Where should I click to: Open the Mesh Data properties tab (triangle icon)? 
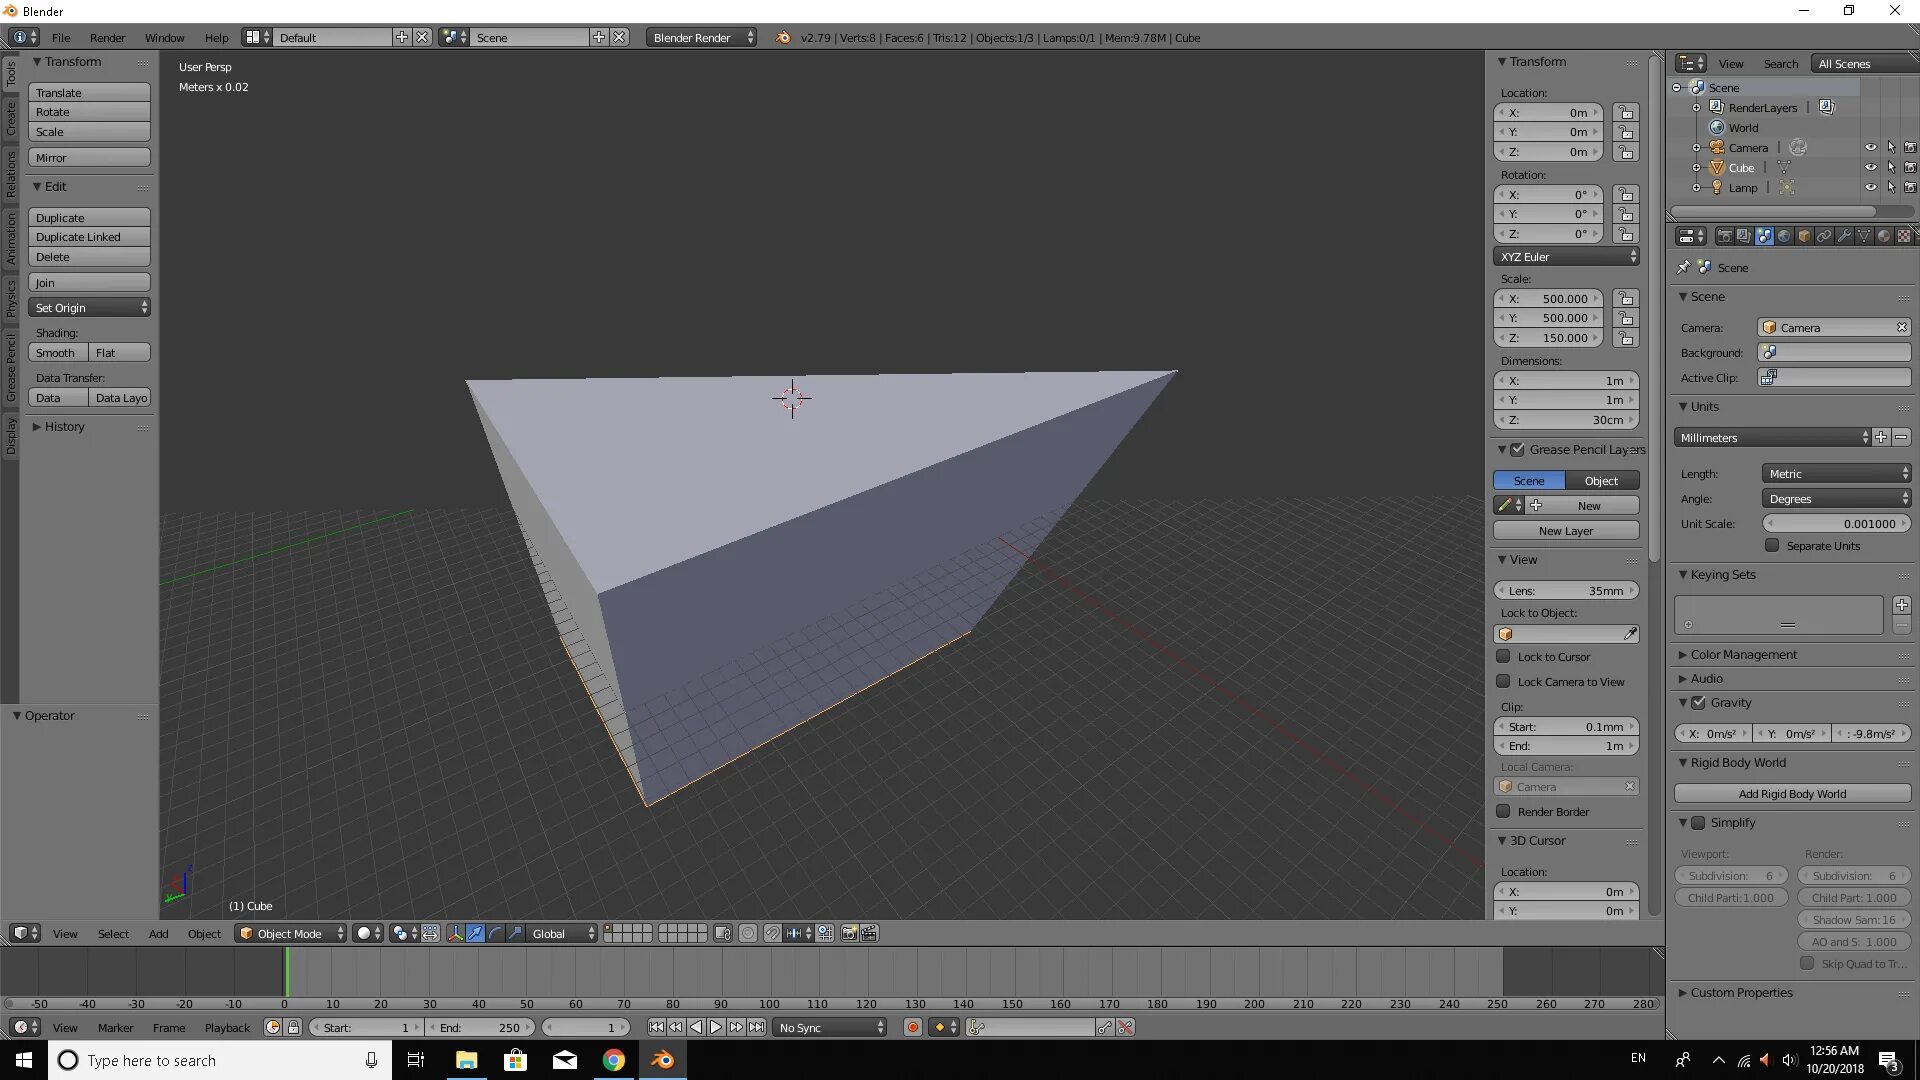(x=1864, y=236)
